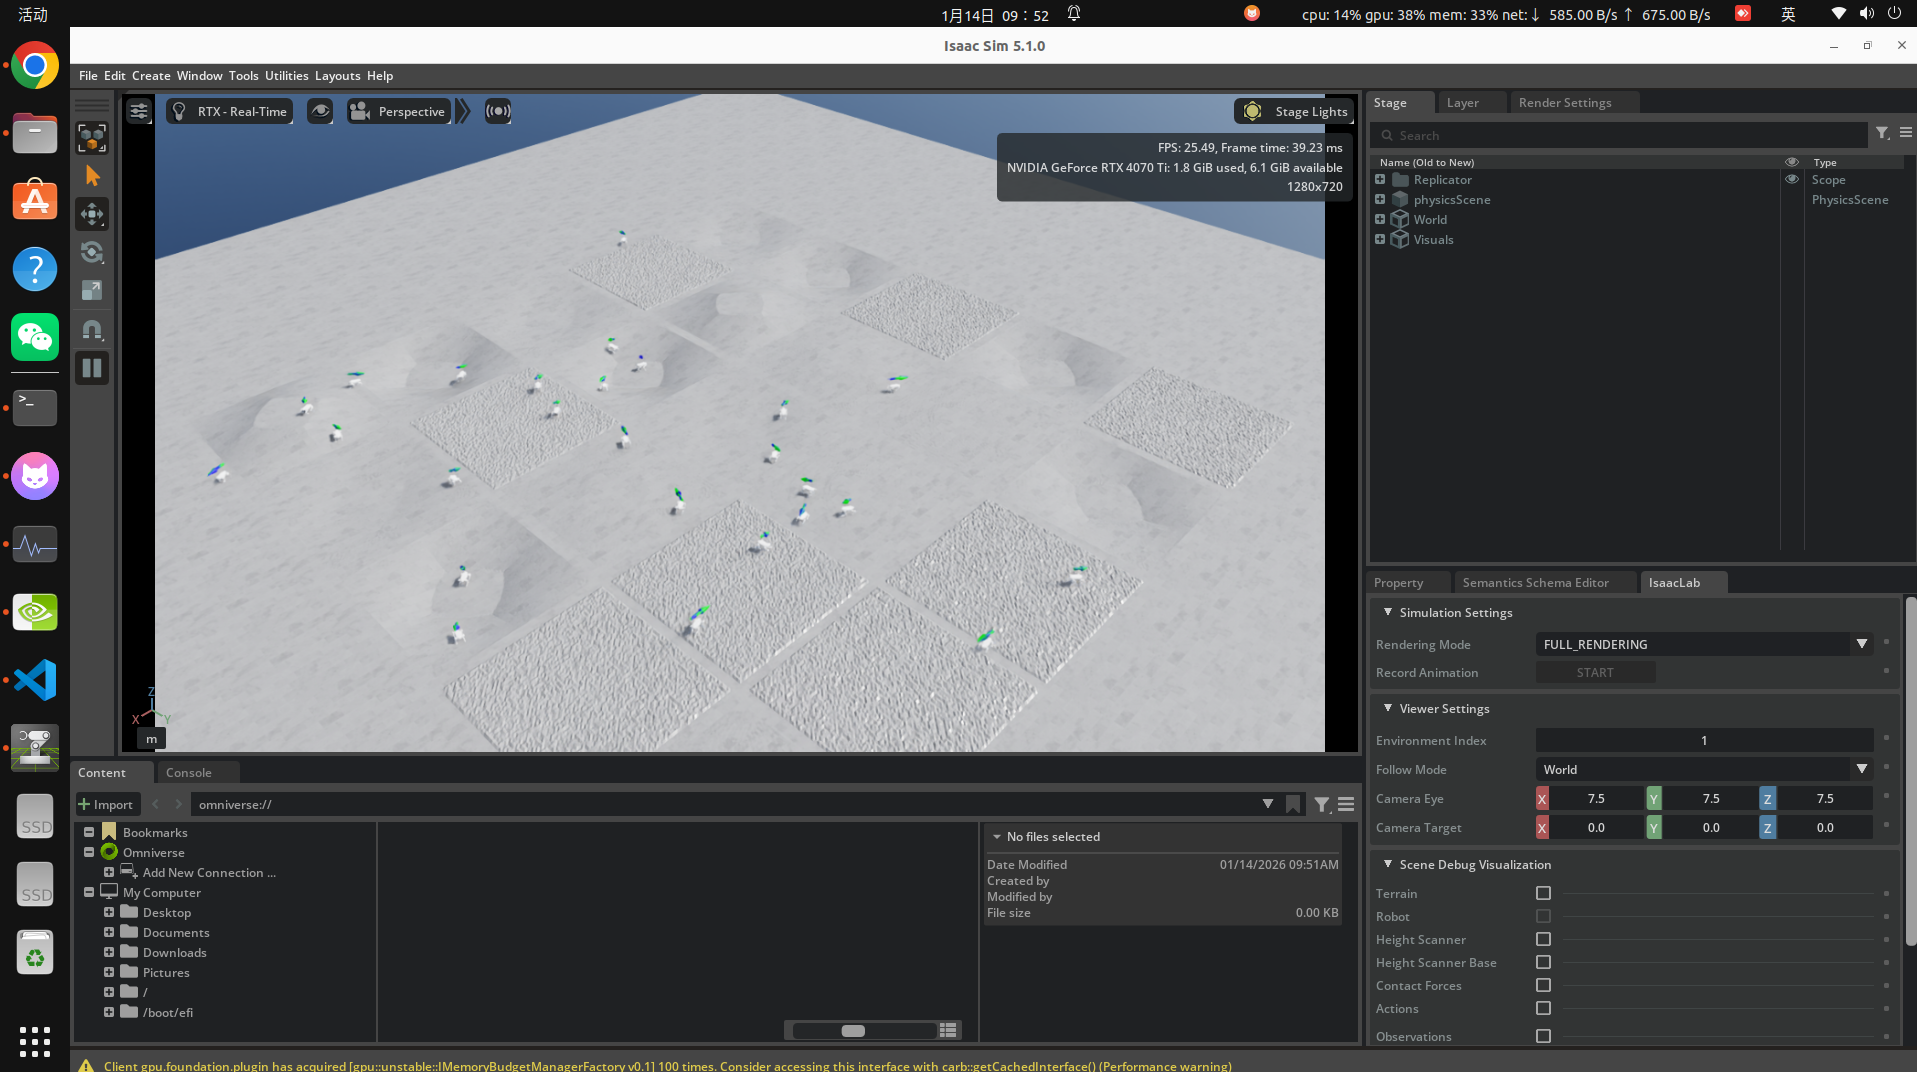The image size is (1917, 1072).
Task: Open the Stage panel options menu
Action: (x=1906, y=133)
